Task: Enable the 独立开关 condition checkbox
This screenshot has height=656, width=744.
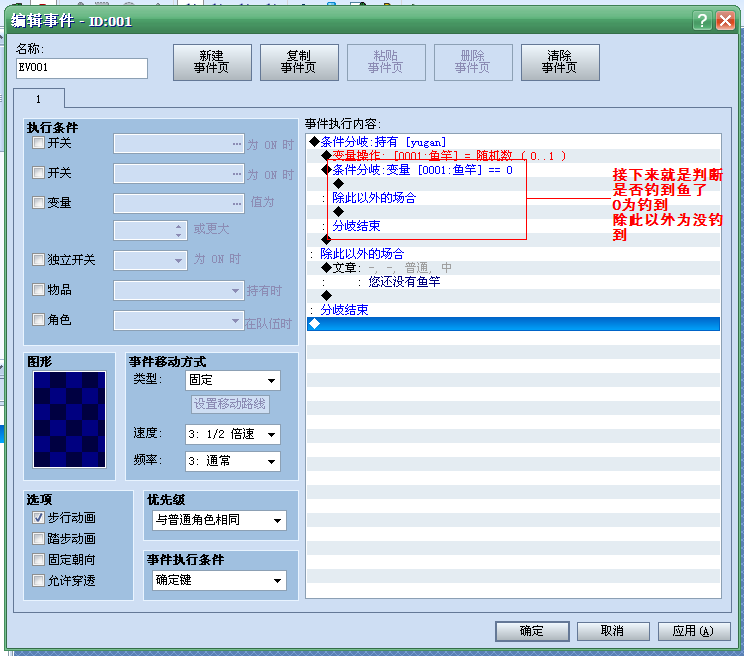Action: point(38,259)
